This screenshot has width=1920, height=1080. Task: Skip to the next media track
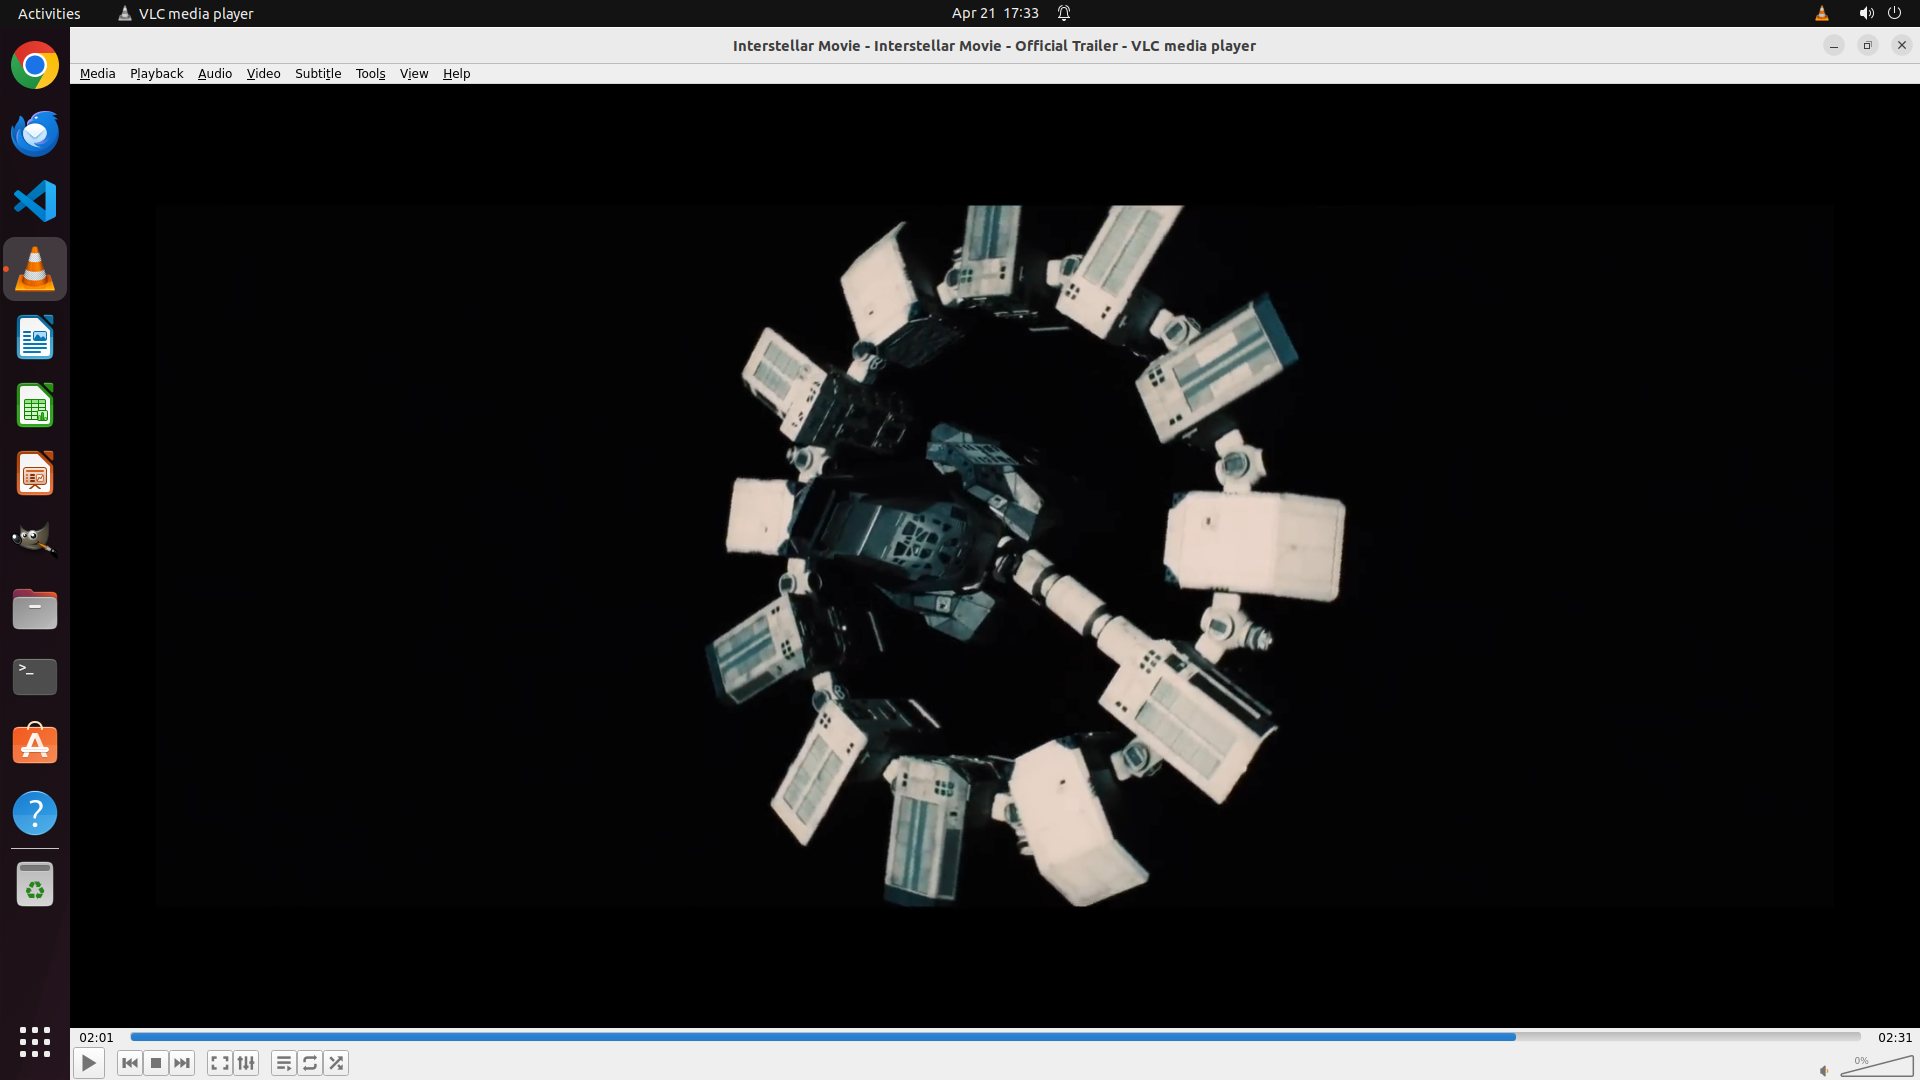(x=182, y=1063)
